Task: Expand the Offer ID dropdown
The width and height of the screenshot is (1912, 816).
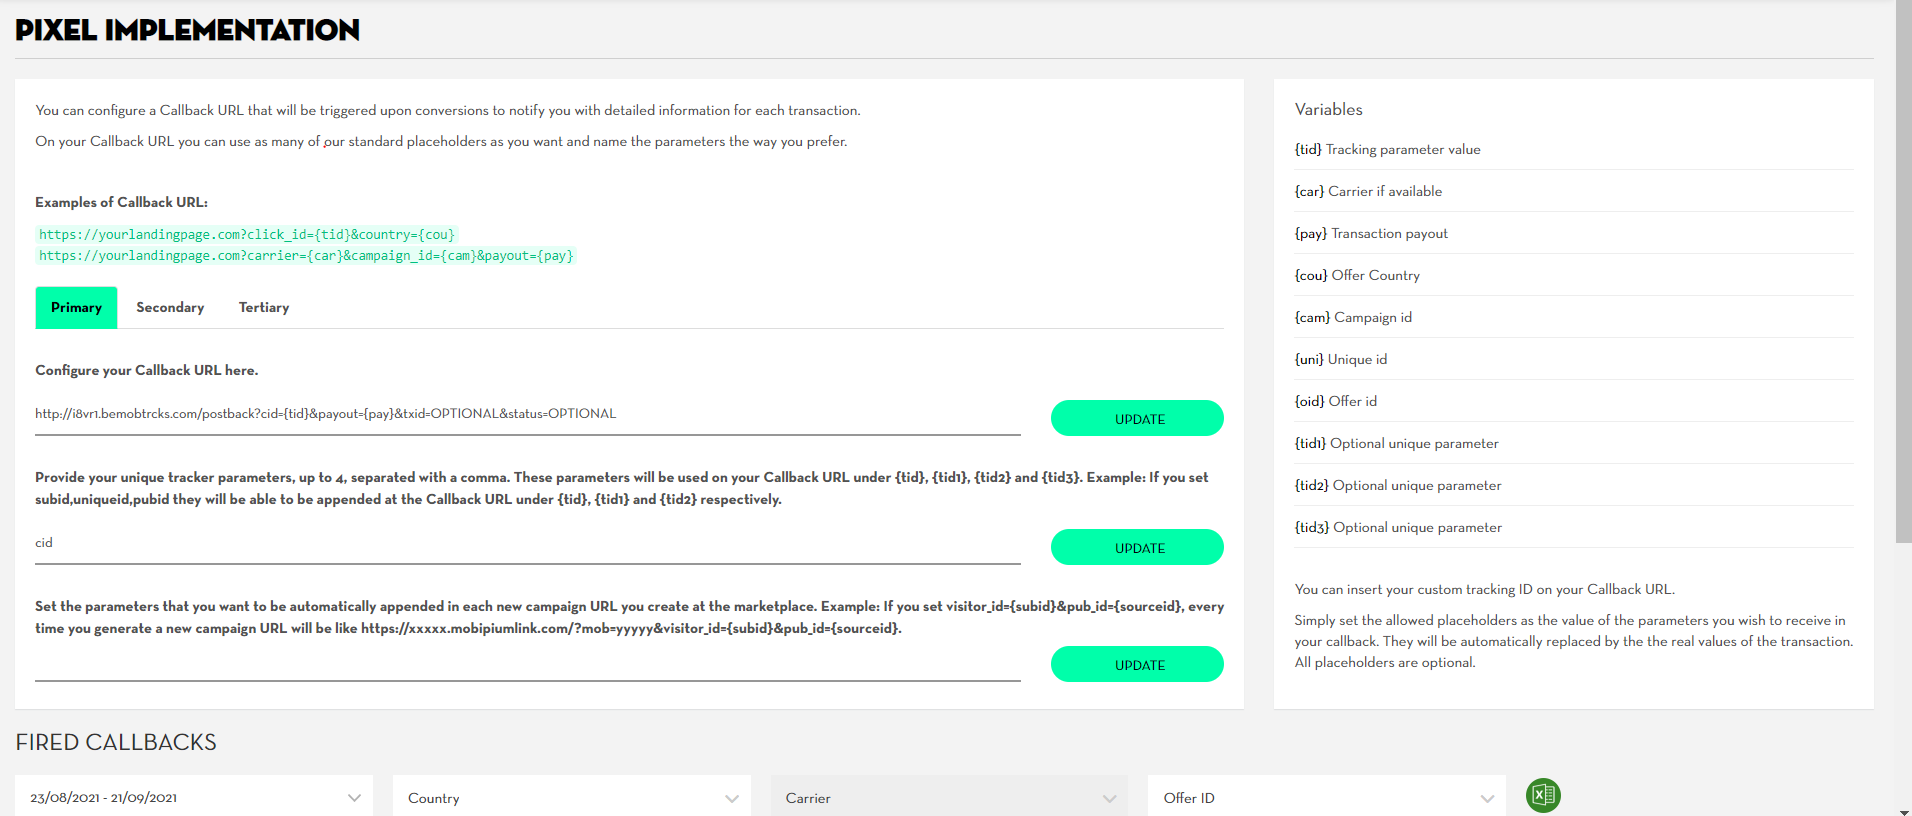Action: click(x=1326, y=798)
